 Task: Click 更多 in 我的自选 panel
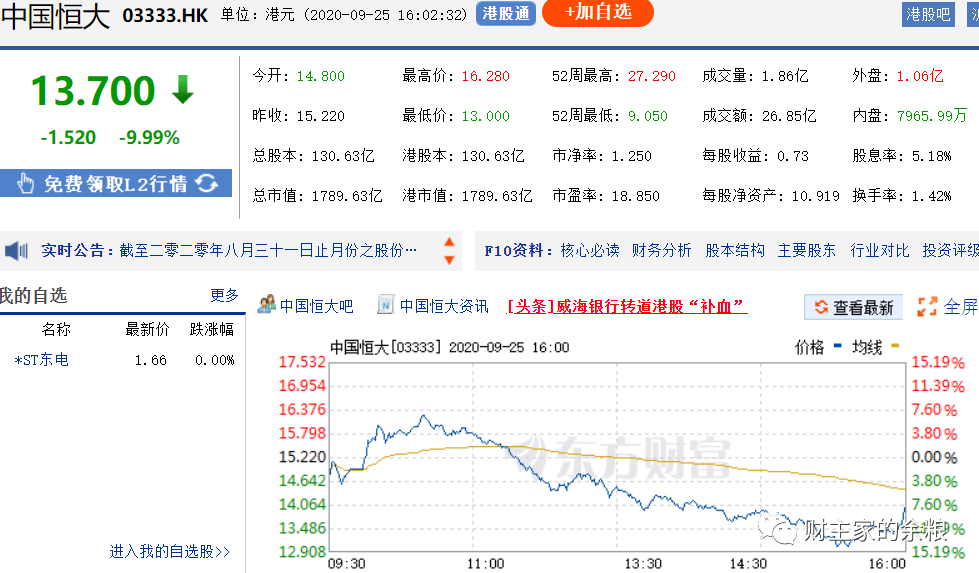[x=224, y=295]
